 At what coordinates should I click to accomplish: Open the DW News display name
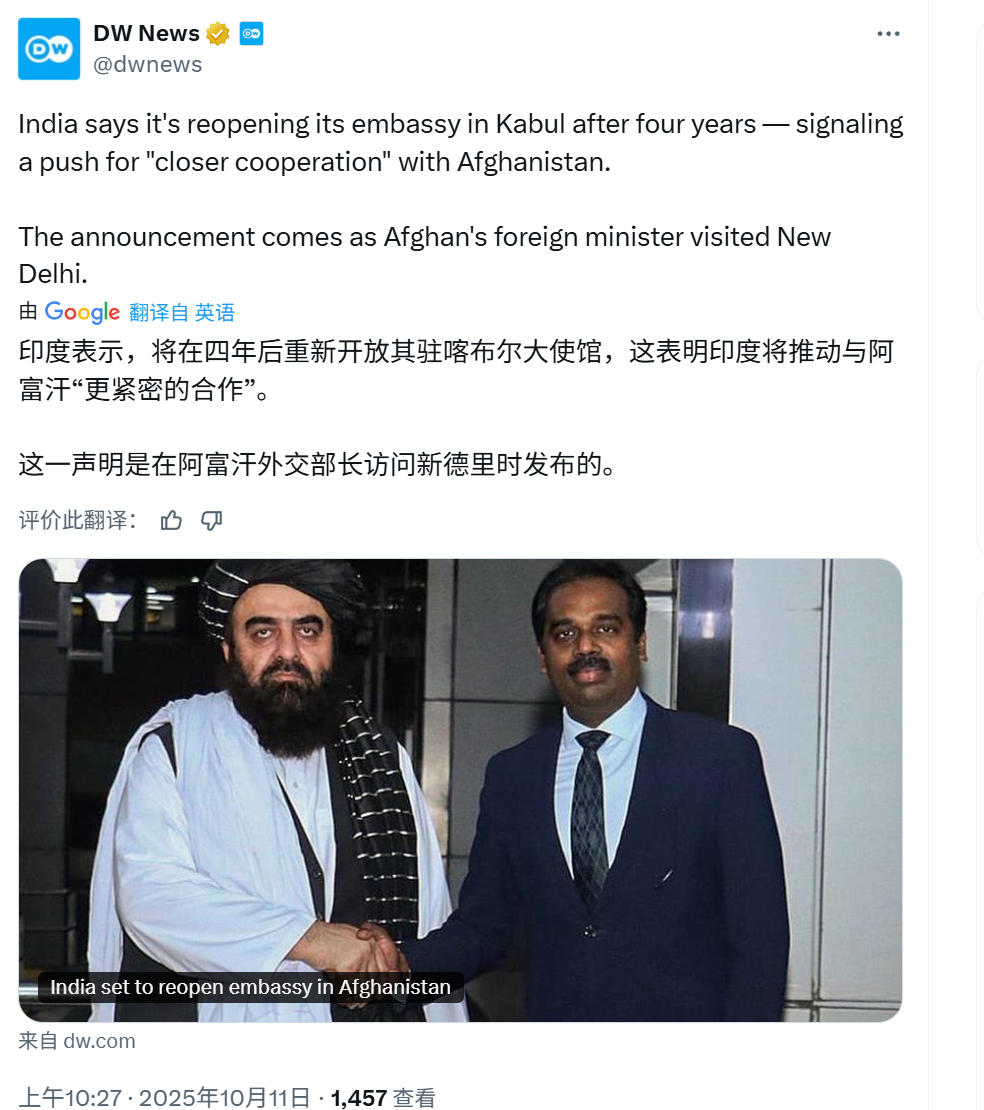(x=147, y=33)
